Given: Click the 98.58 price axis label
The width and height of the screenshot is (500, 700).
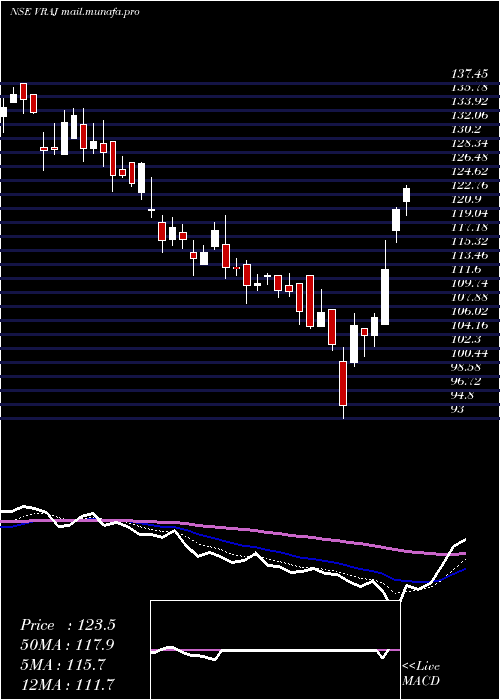Looking at the screenshot, I should 467,367.
